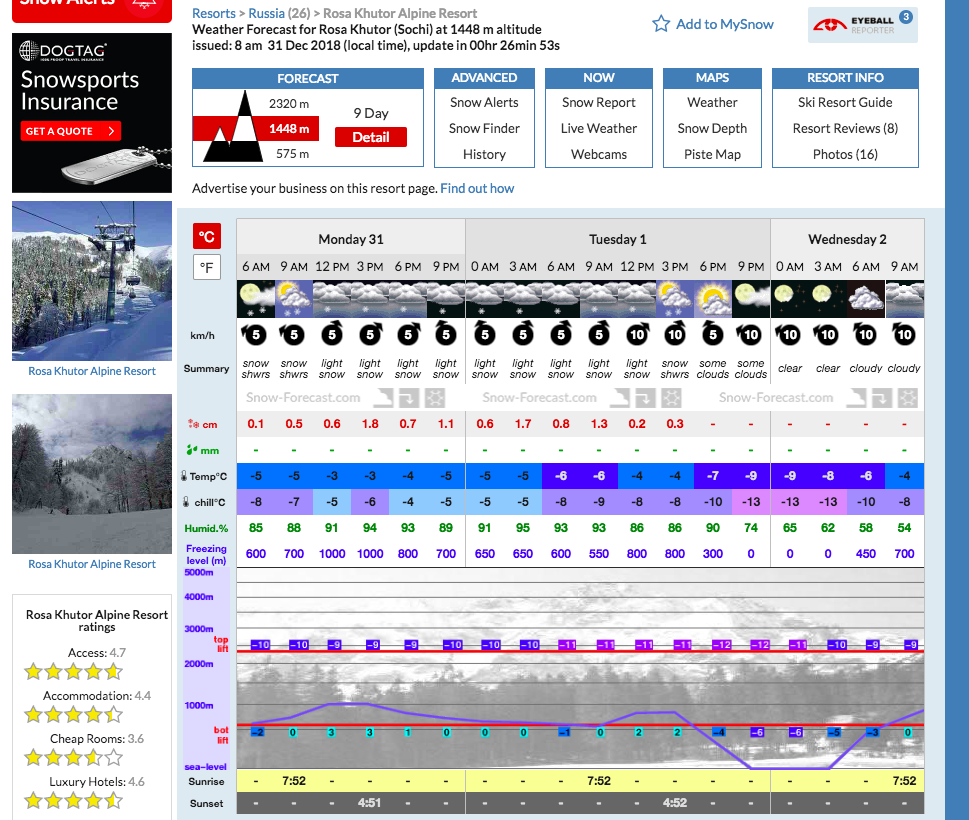The width and height of the screenshot is (969, 820).
Task: Click the Monday 3 PM wind icon
Action: [x=370, y=334]
